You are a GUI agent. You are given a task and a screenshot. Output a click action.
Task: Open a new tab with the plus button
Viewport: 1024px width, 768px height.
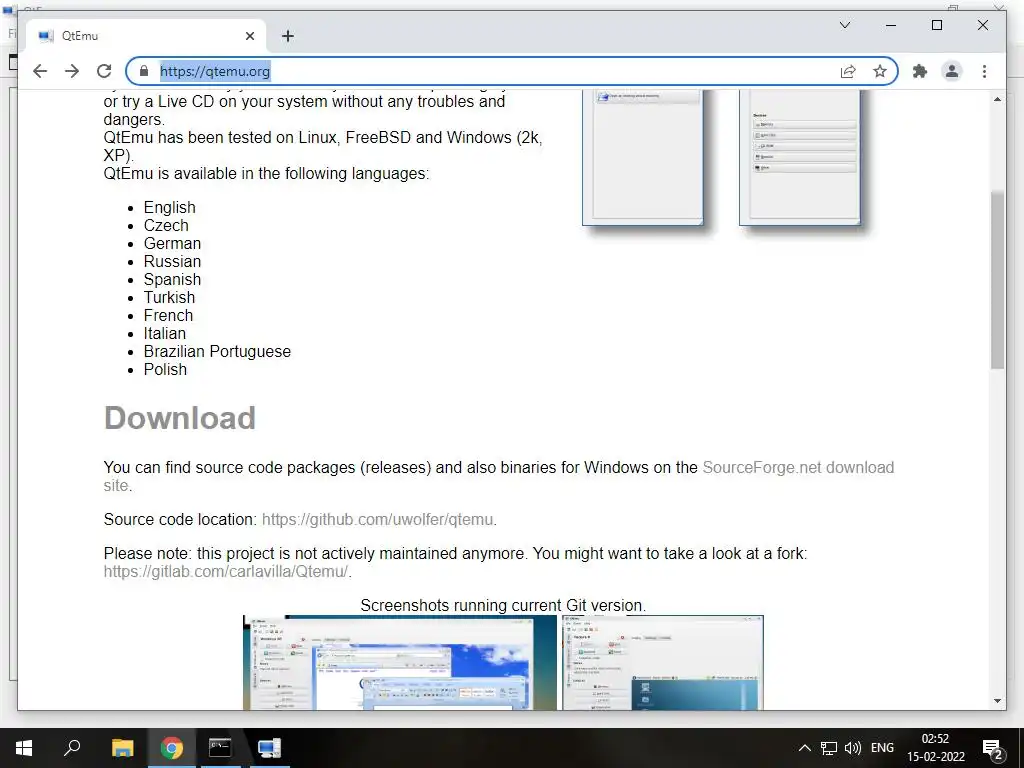(x=288, y=36)
